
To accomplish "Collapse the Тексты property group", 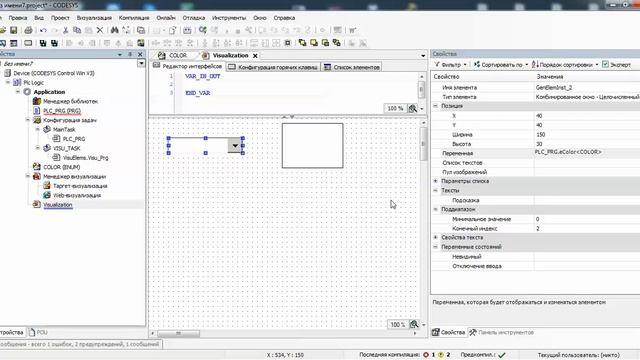I will (x=436, y=191).
